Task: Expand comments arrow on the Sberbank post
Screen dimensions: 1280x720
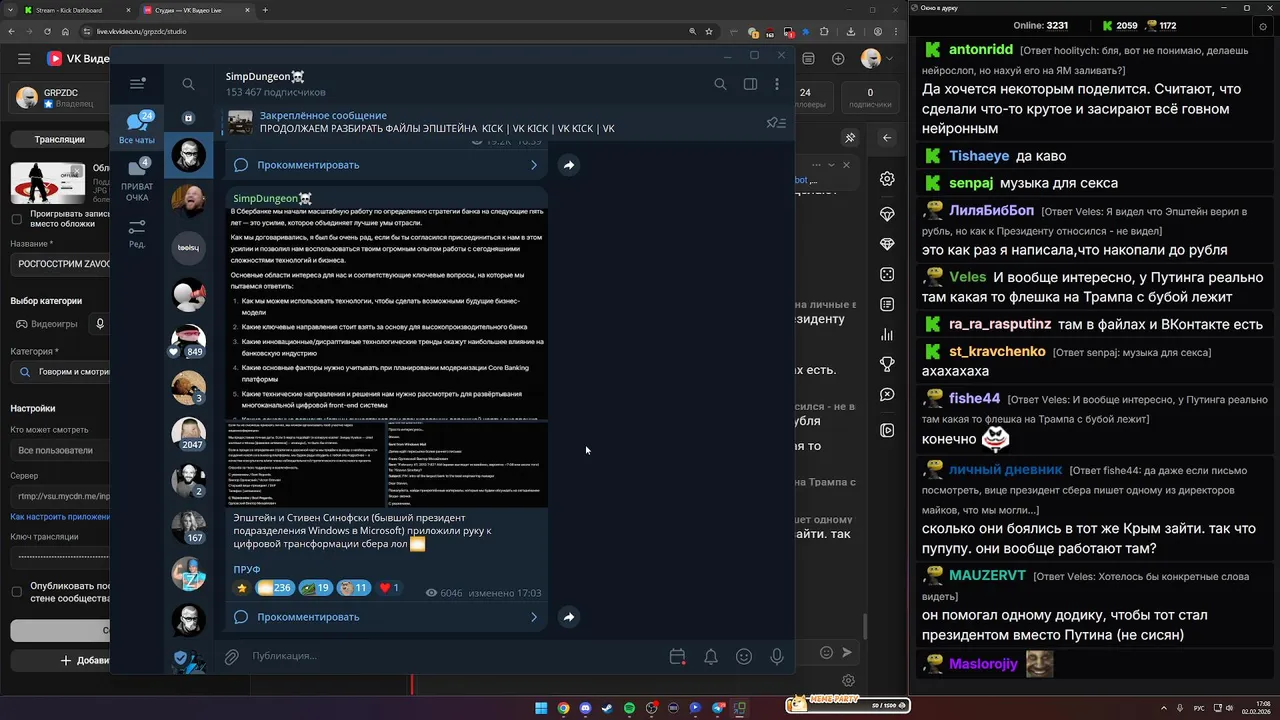Action: [534, 617]
